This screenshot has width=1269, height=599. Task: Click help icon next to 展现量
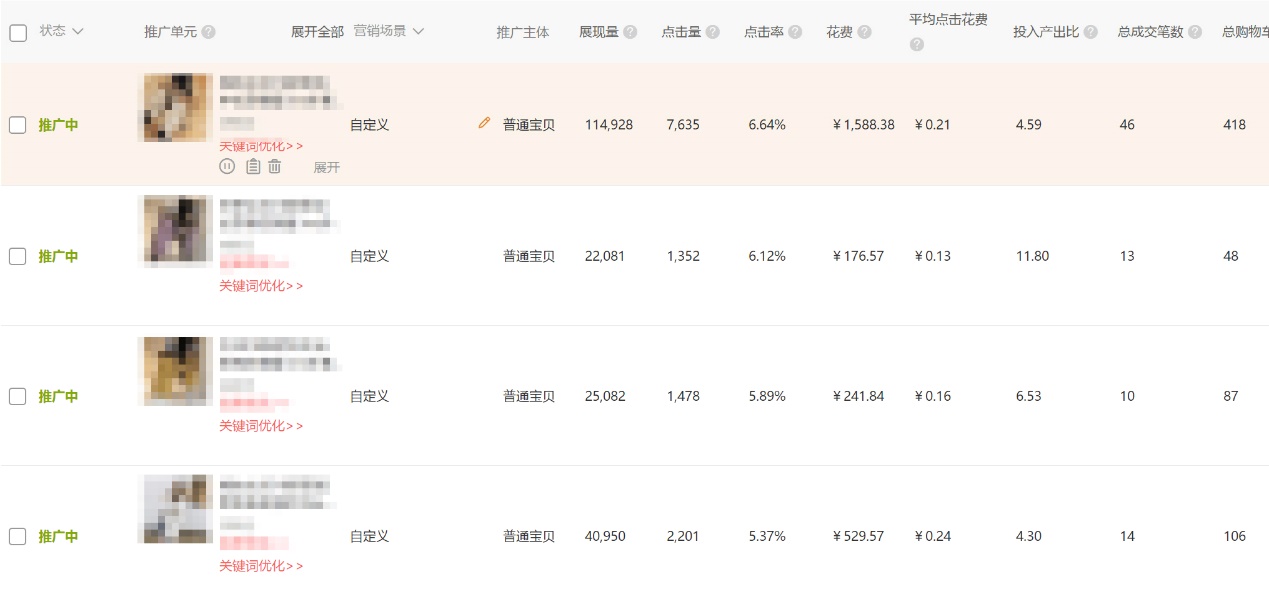point(630,32)
